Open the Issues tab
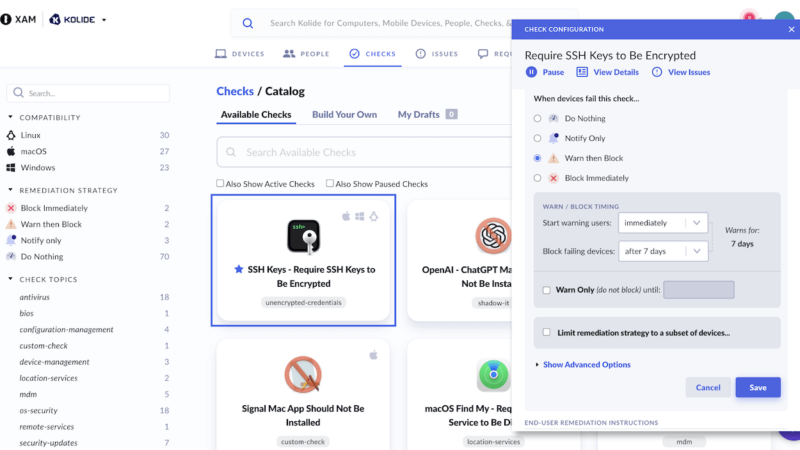 [437, 54]
